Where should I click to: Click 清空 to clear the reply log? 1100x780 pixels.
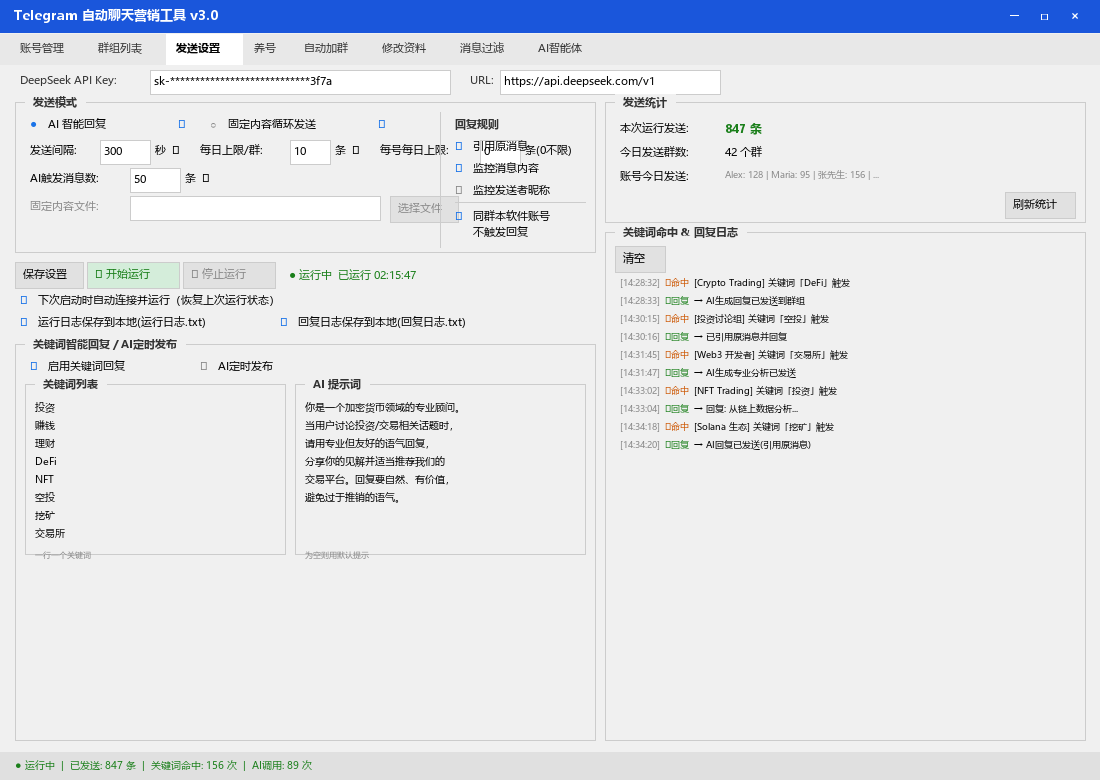[639, 258]
